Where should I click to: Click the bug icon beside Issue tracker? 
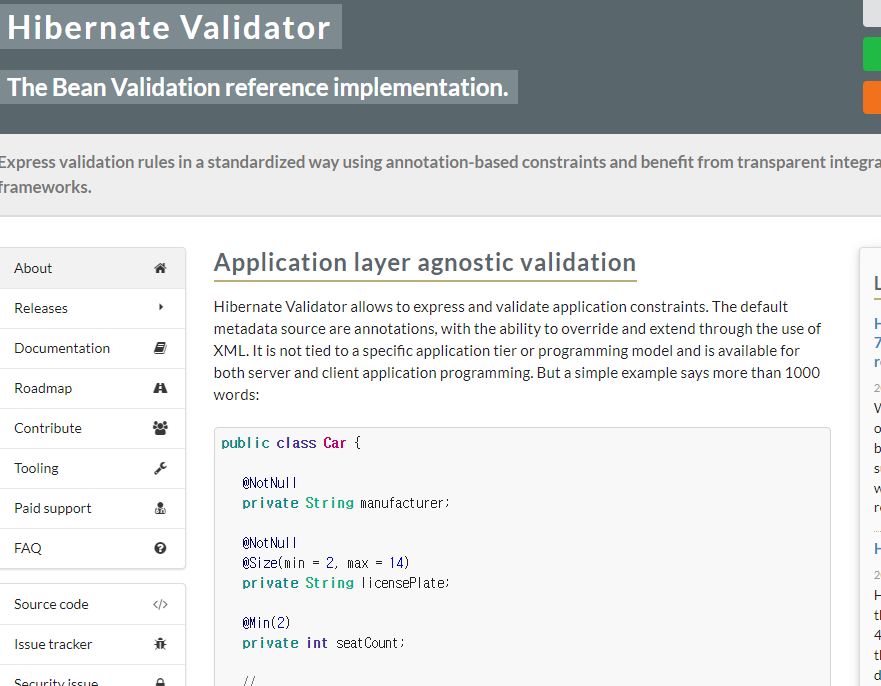[x=160, y=644]
